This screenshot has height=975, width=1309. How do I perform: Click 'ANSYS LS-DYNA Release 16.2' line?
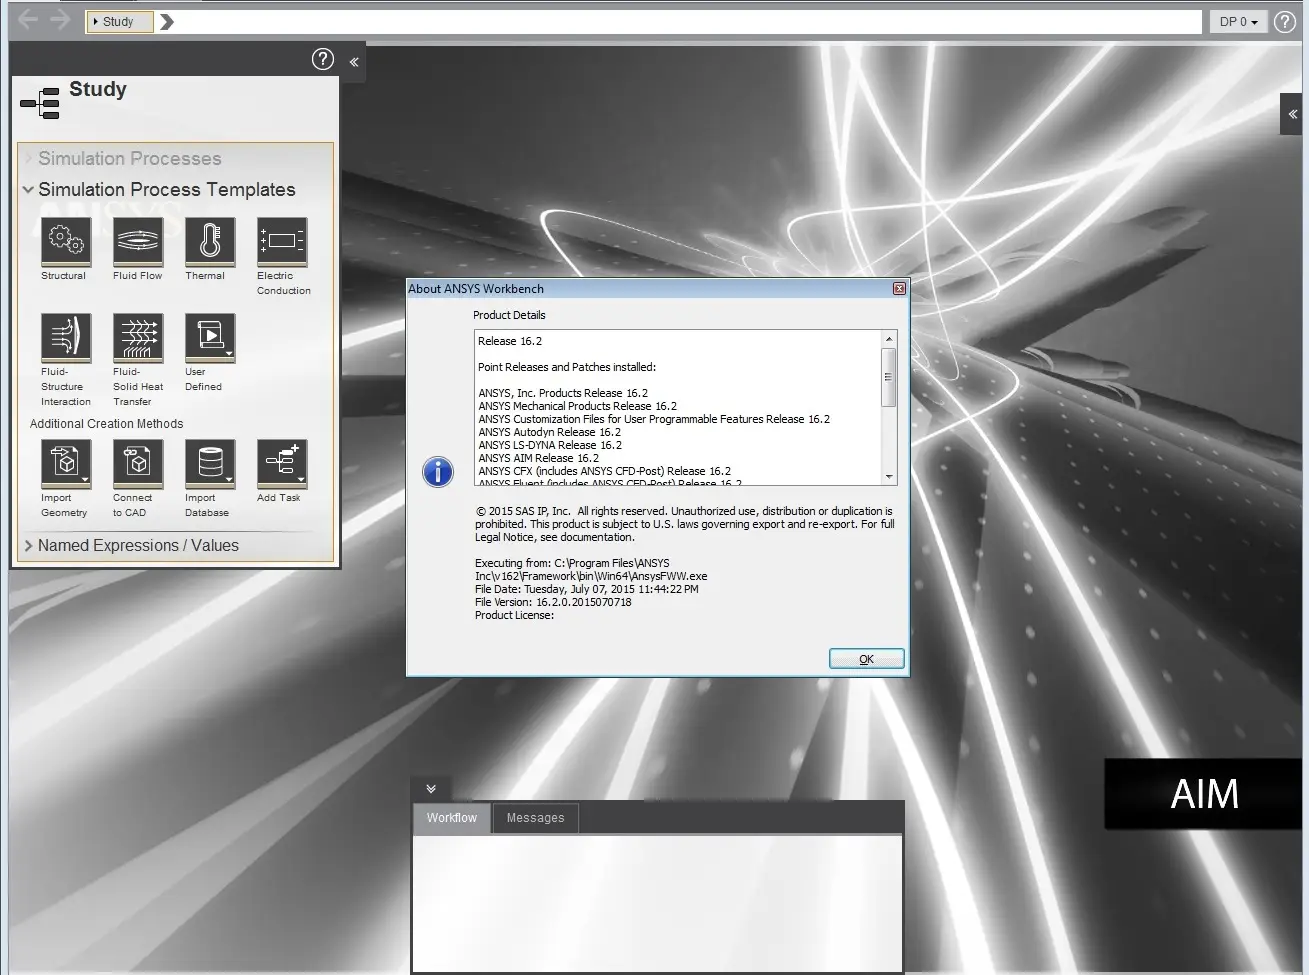click(x=550, y=445)
